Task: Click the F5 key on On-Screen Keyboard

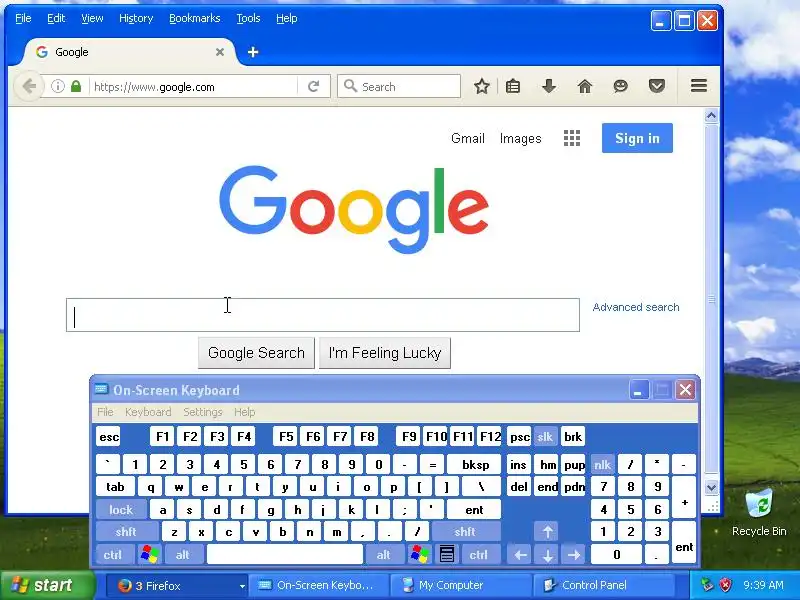Action: (x=286, y=437)
